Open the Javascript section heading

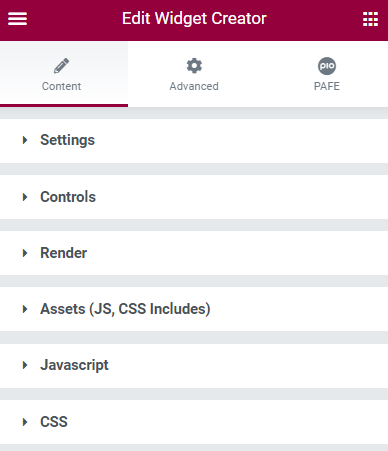[x=74, y=365]
